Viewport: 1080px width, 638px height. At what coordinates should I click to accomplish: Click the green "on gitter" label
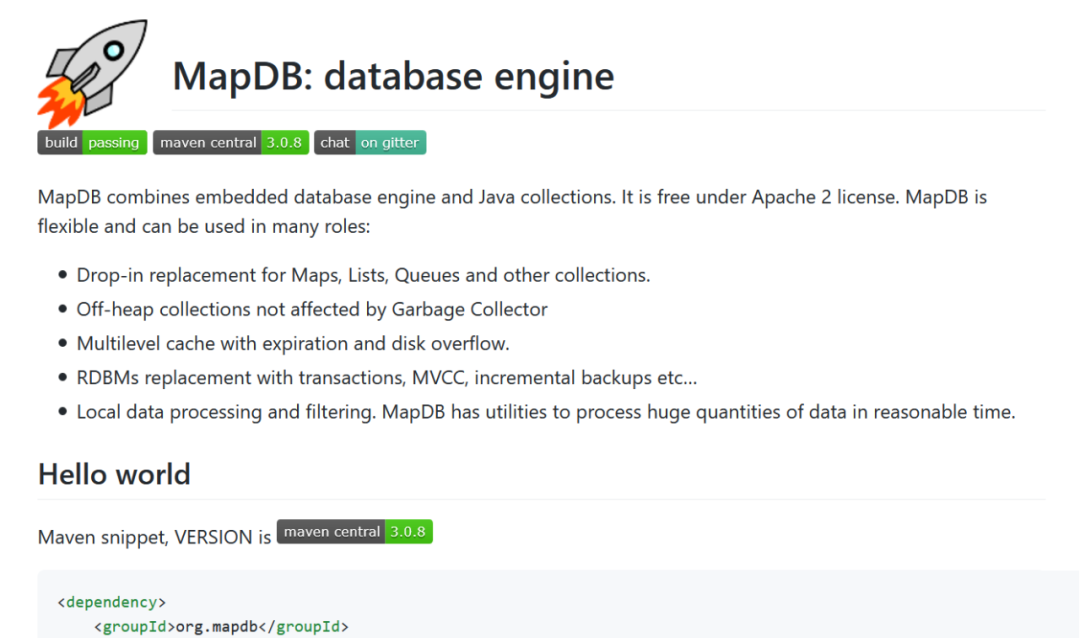pos(390,143)
